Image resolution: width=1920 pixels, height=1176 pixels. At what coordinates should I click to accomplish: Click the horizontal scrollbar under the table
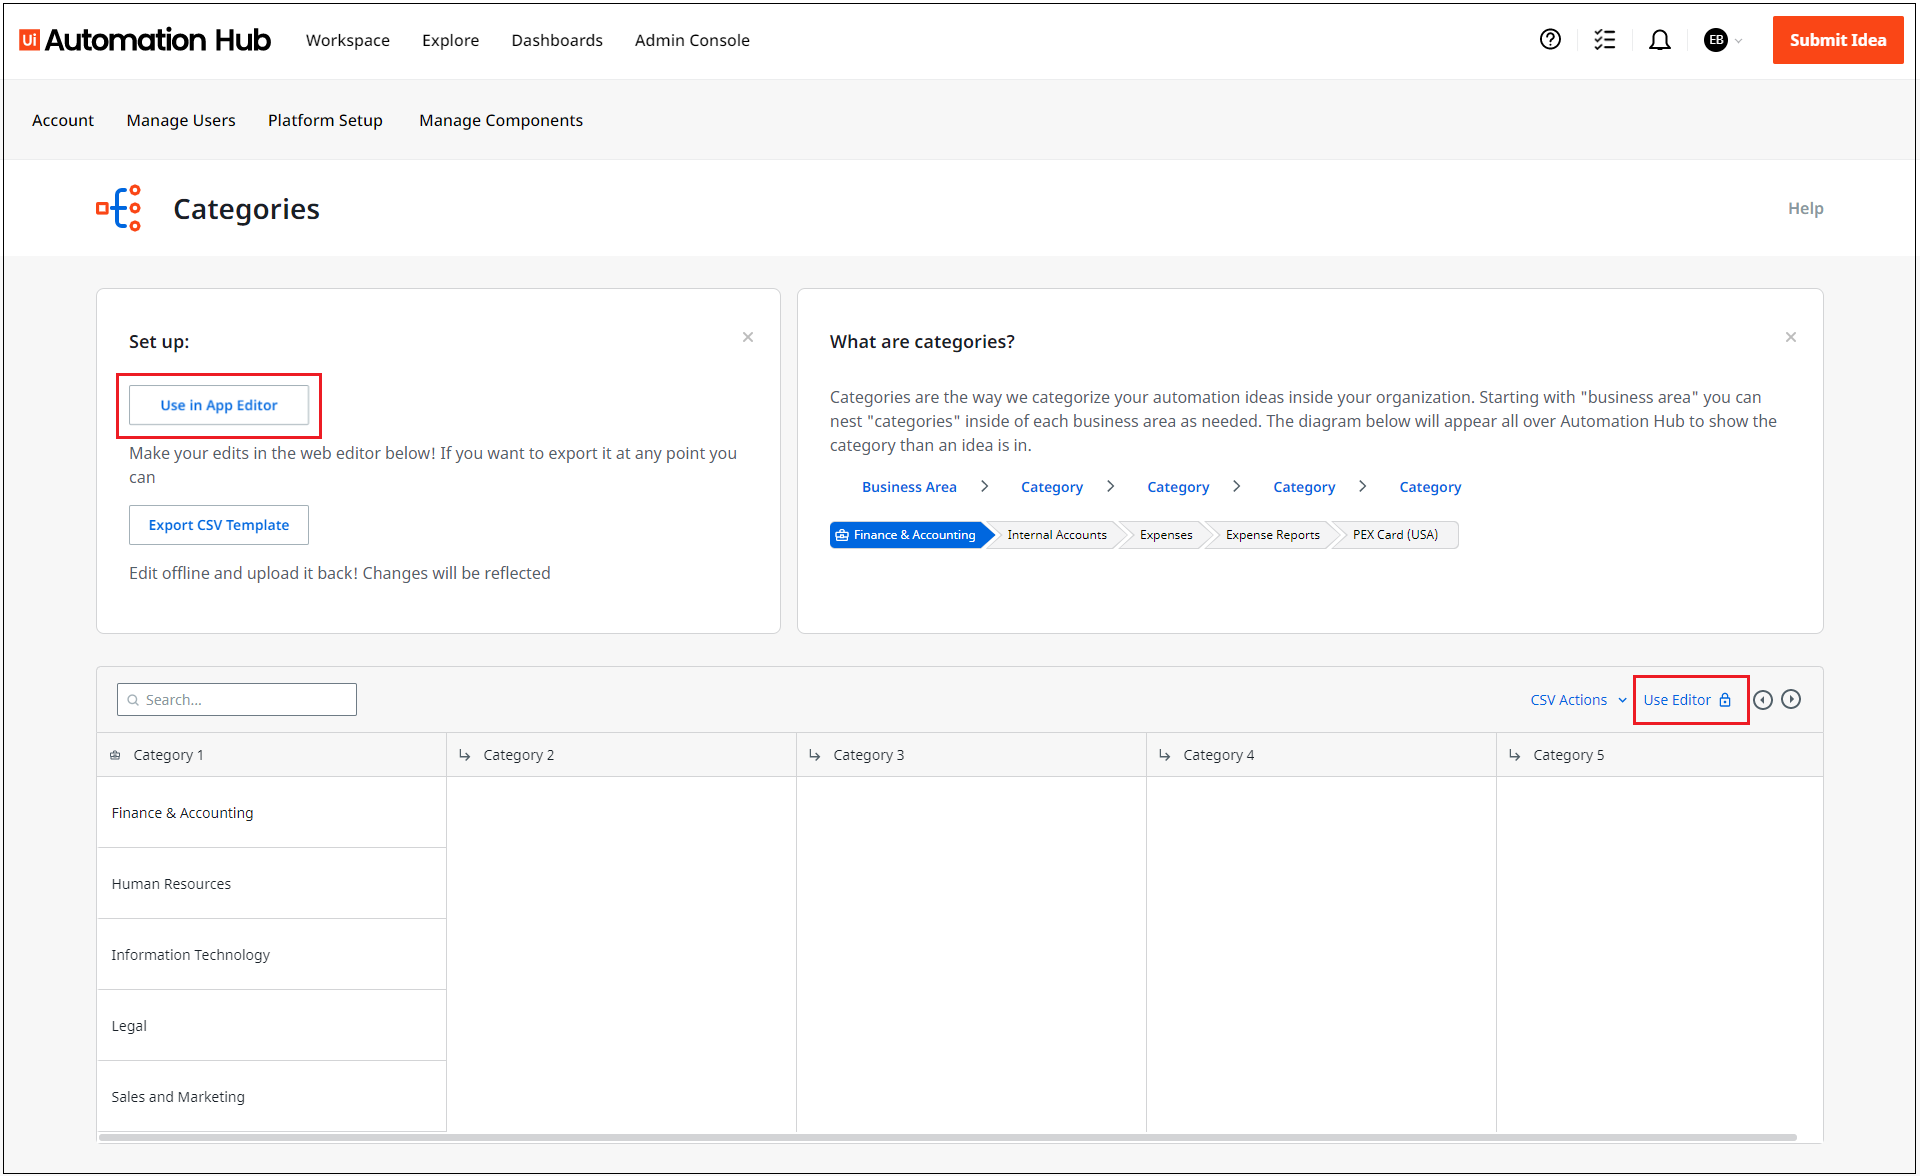[x=948, y=1137]
